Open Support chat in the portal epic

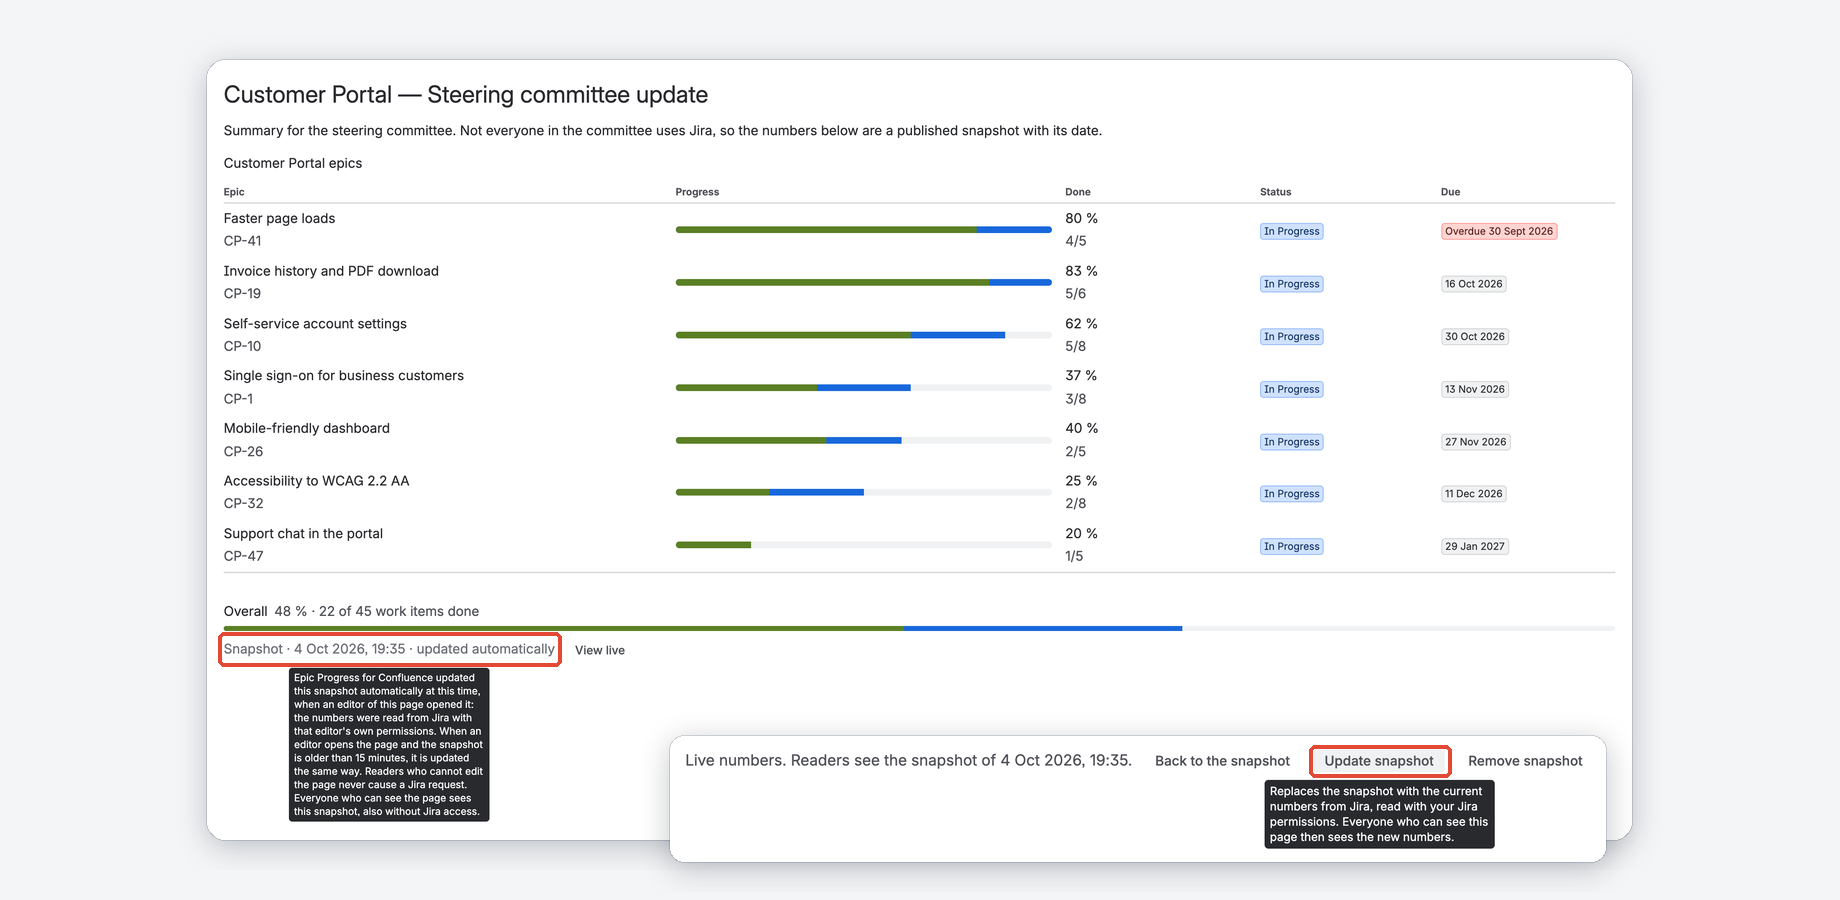[303, 533]
